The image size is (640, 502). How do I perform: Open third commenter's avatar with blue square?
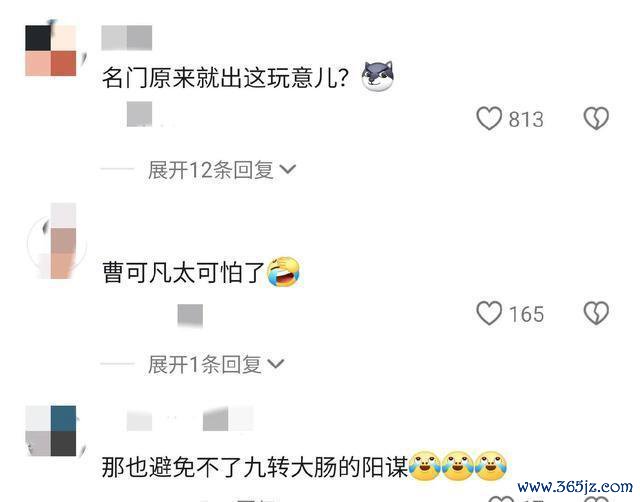53,431
